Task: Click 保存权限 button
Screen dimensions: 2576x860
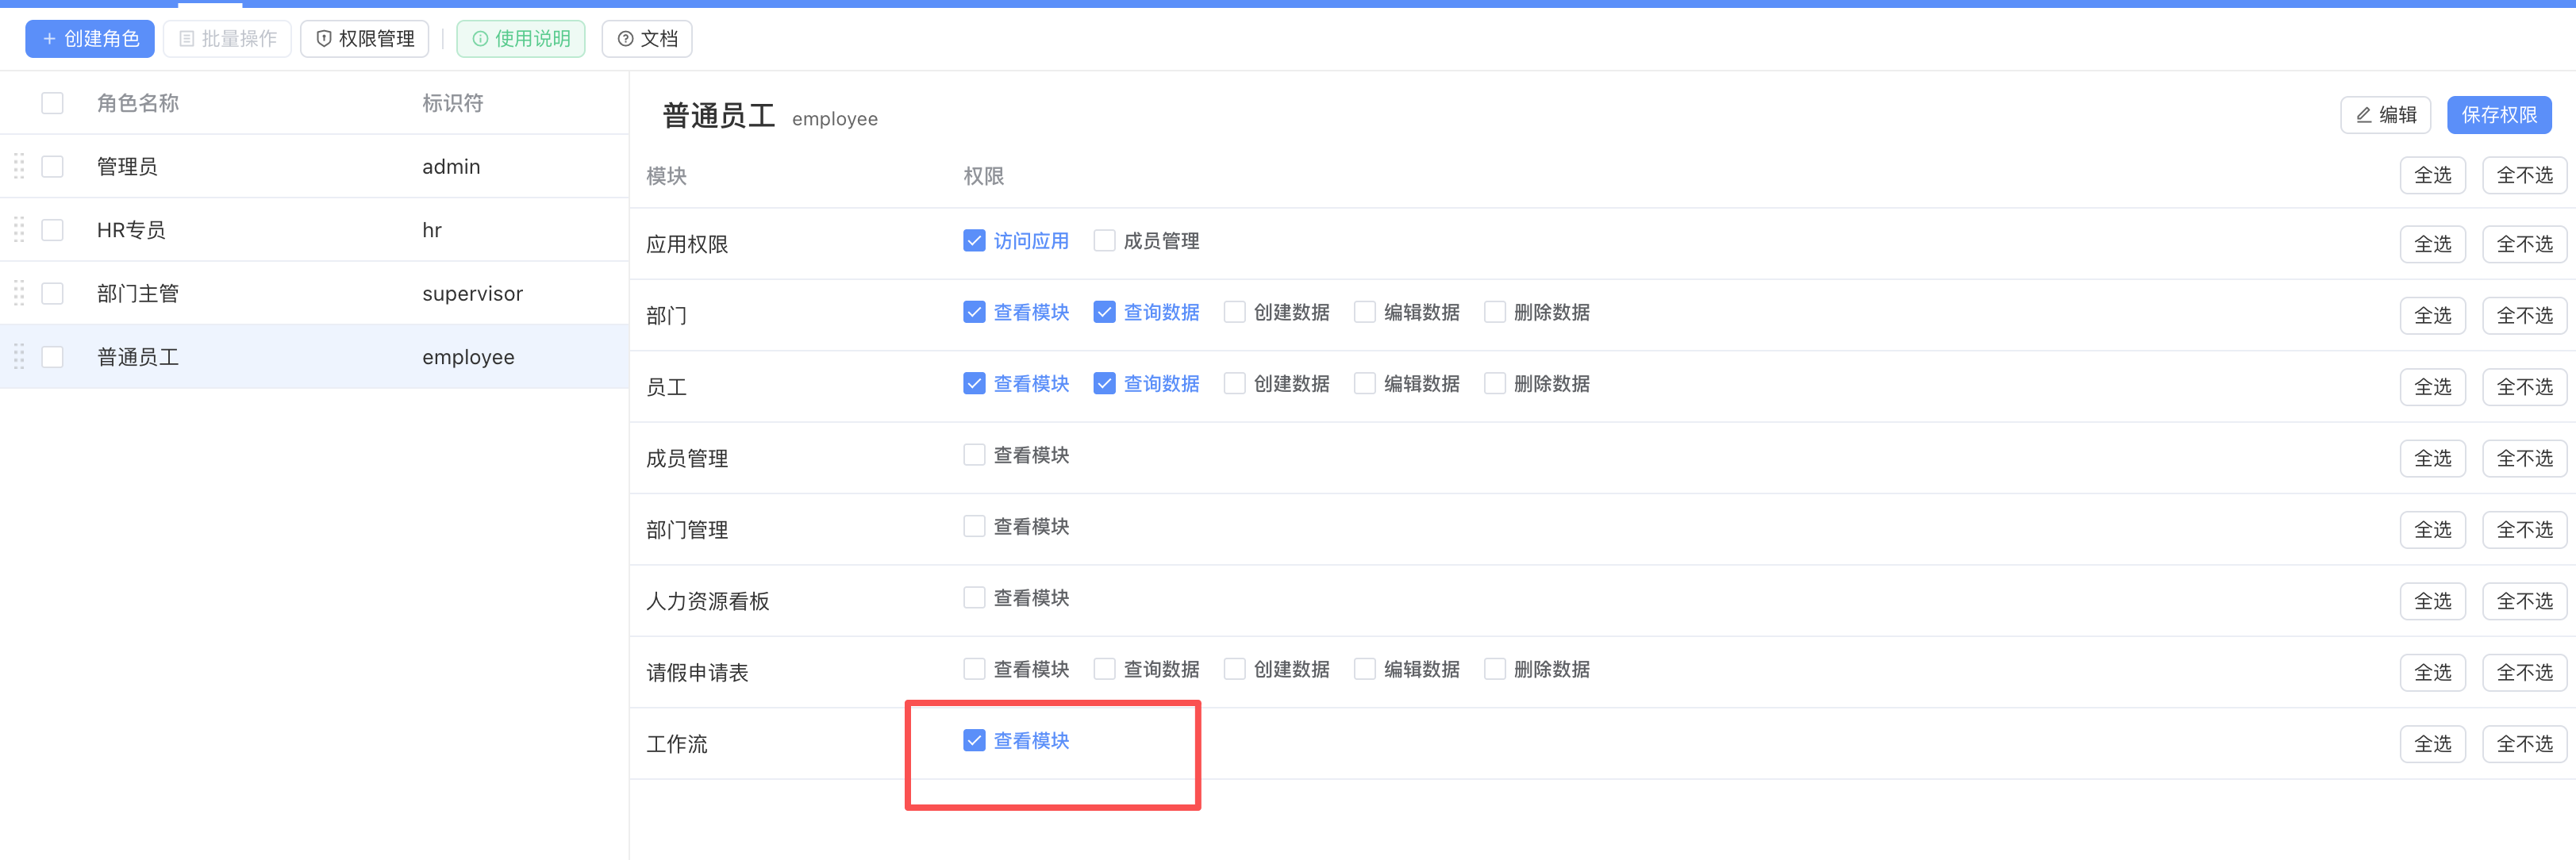Action: point(2498,115)
